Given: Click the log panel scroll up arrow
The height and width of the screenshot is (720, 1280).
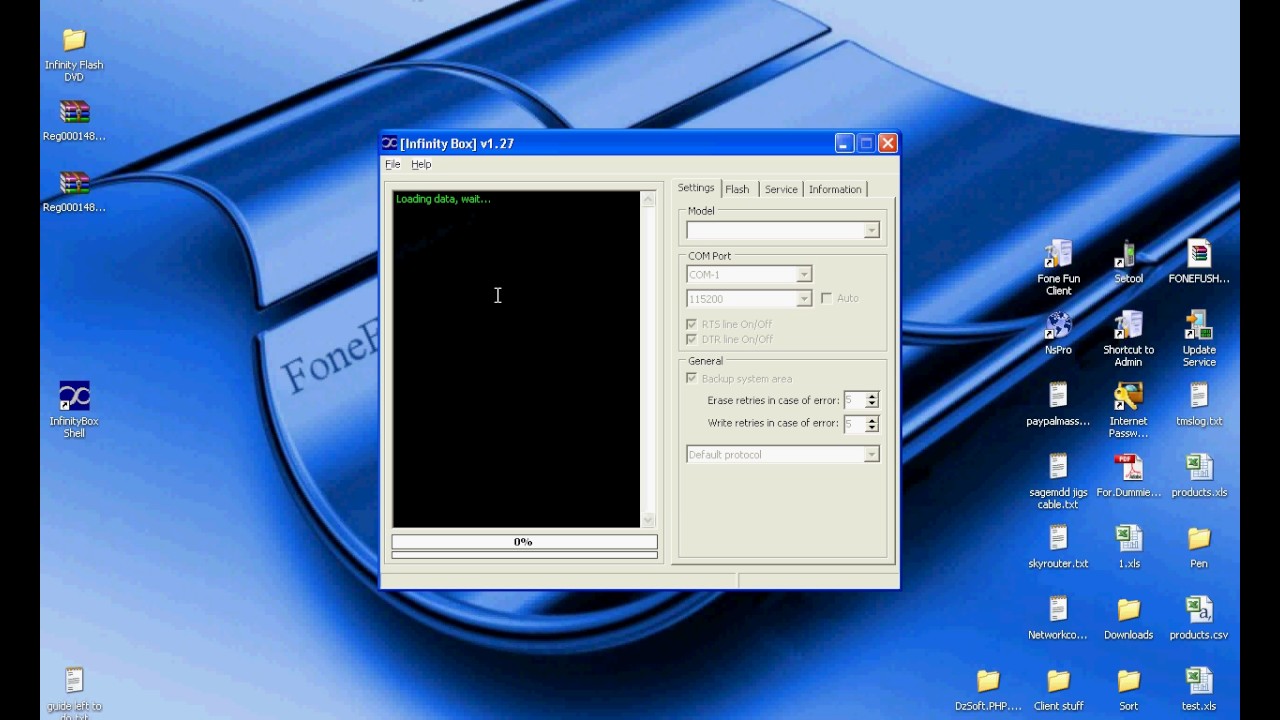Looking at the screenshot, I should (648, 199).
